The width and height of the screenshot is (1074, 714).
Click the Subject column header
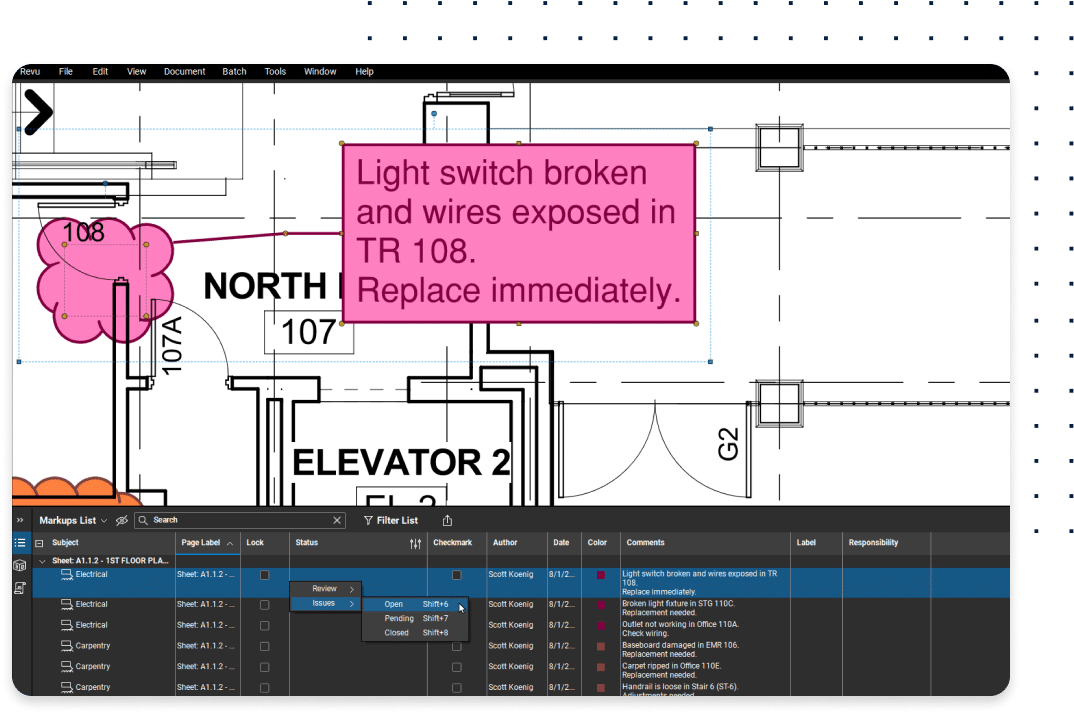point(65,542)
